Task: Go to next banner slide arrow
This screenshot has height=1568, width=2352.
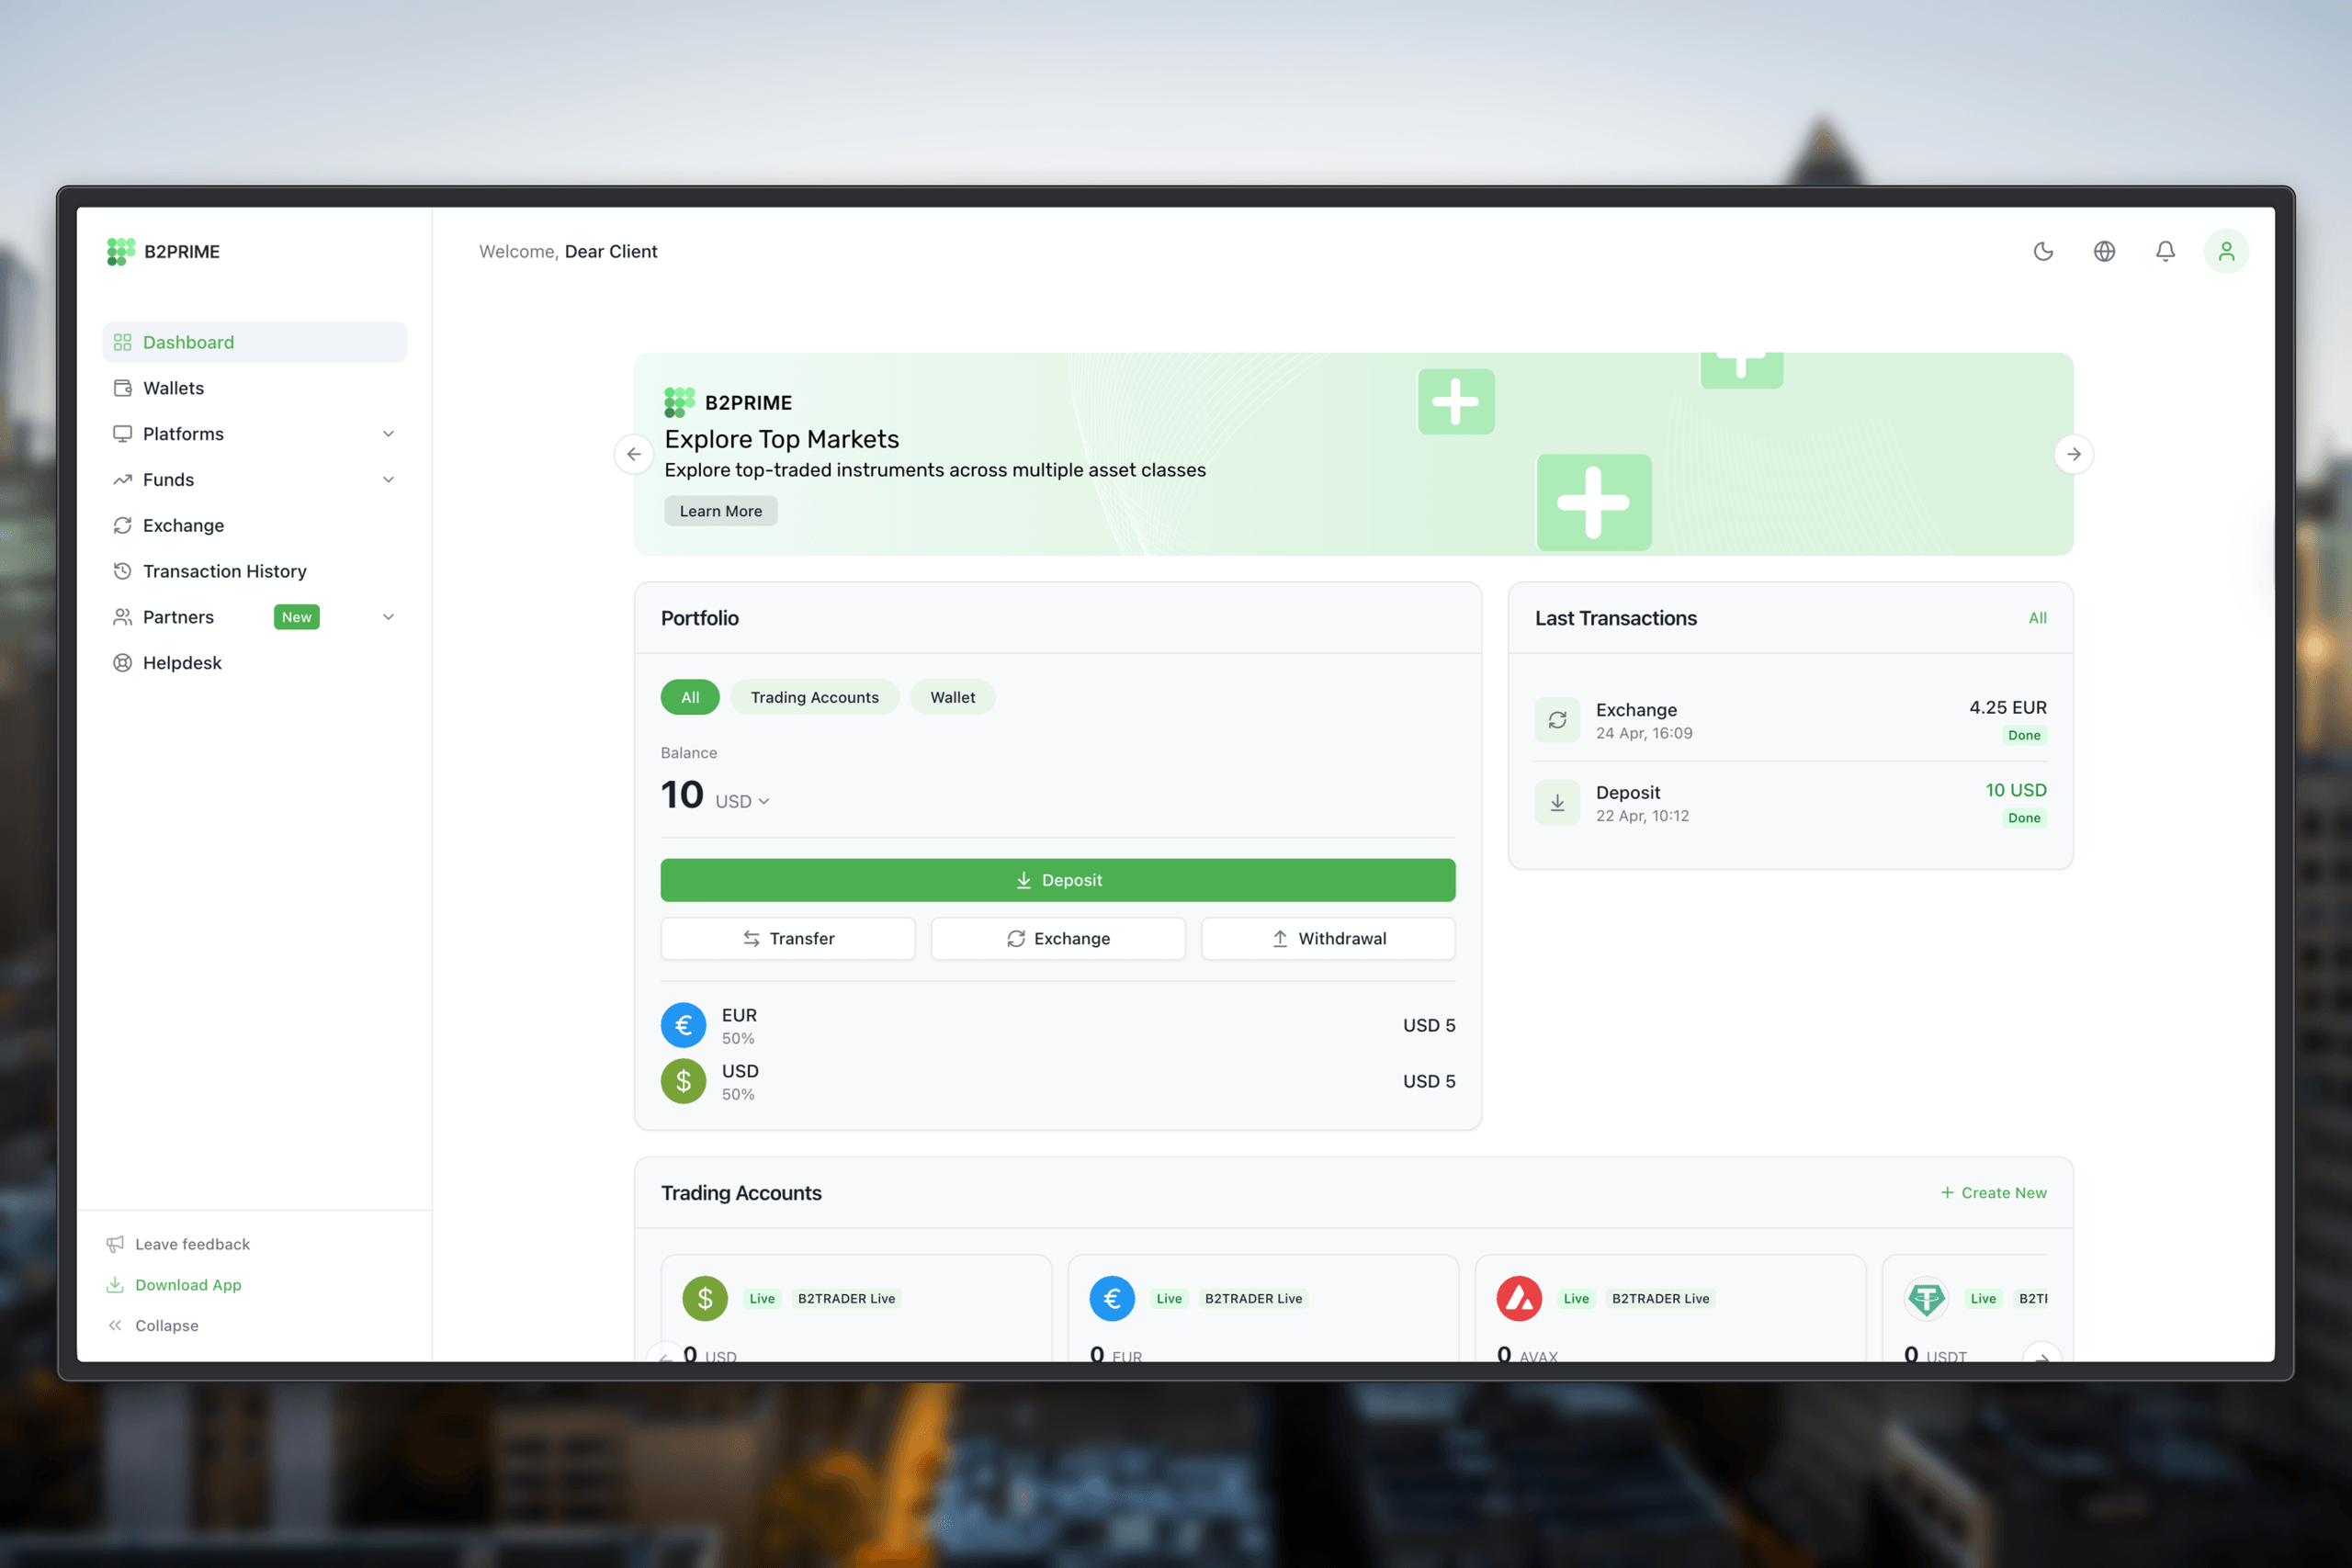Action: (2073, 454)
